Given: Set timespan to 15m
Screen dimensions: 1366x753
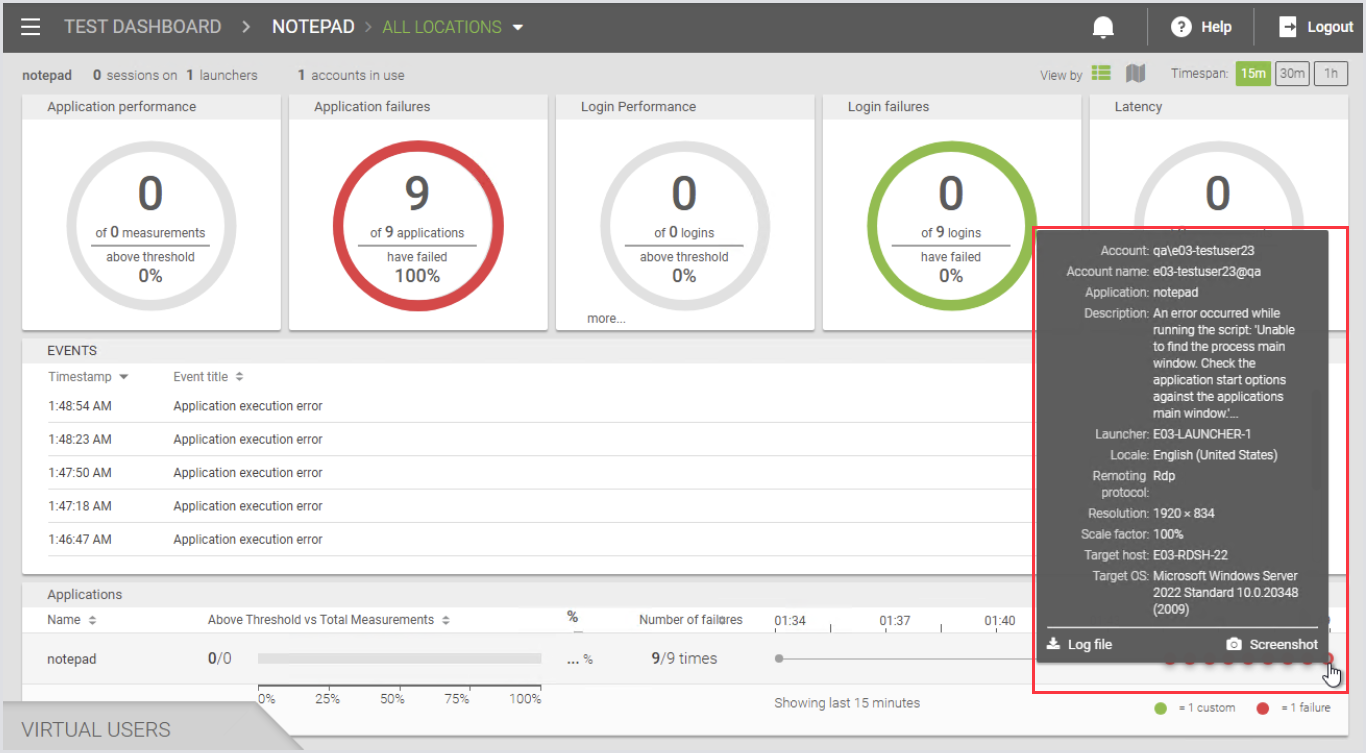Looking at the screenshot, I should pos(1252,73).
